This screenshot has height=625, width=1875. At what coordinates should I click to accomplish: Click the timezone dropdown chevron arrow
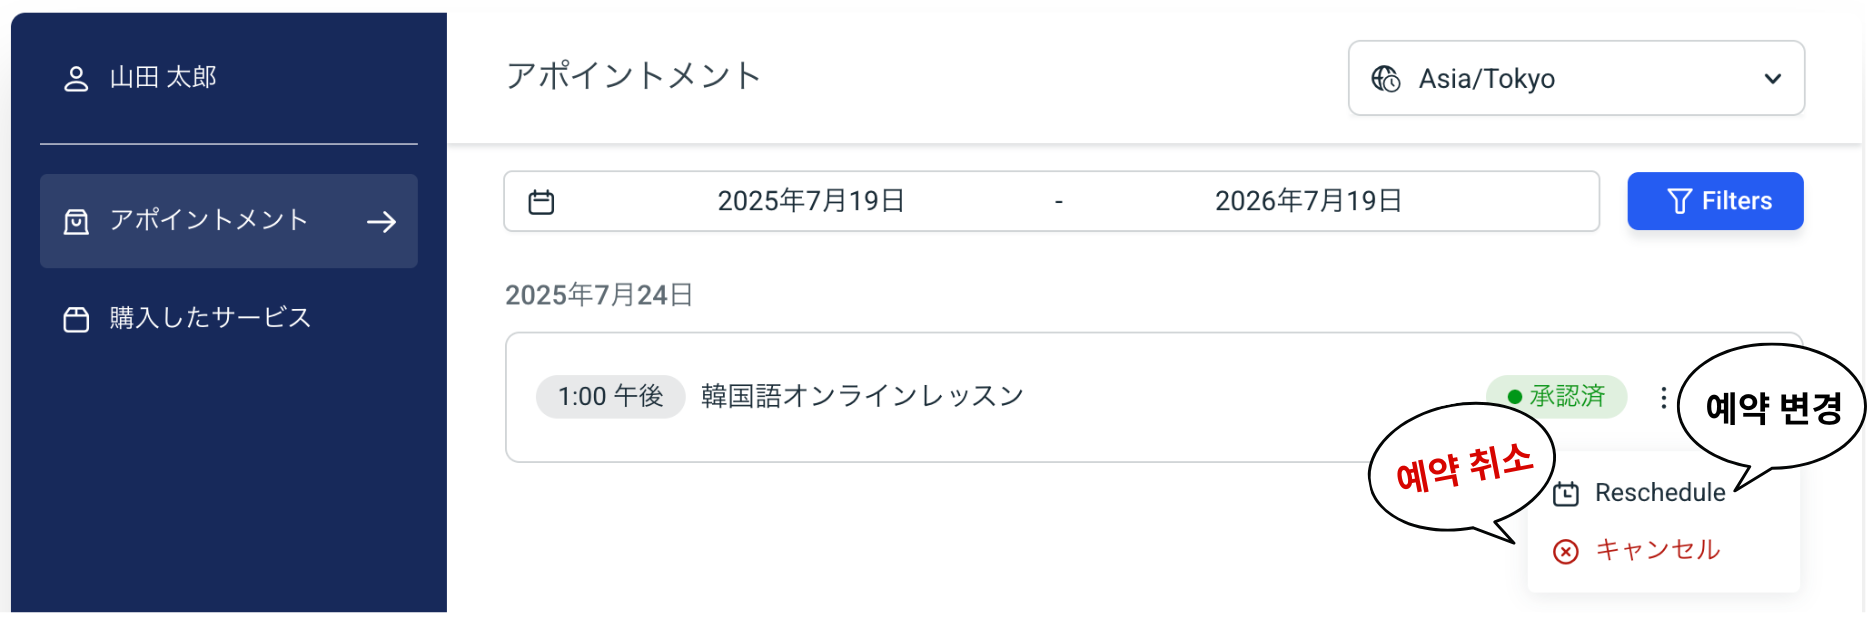[x=1772, y=79]
